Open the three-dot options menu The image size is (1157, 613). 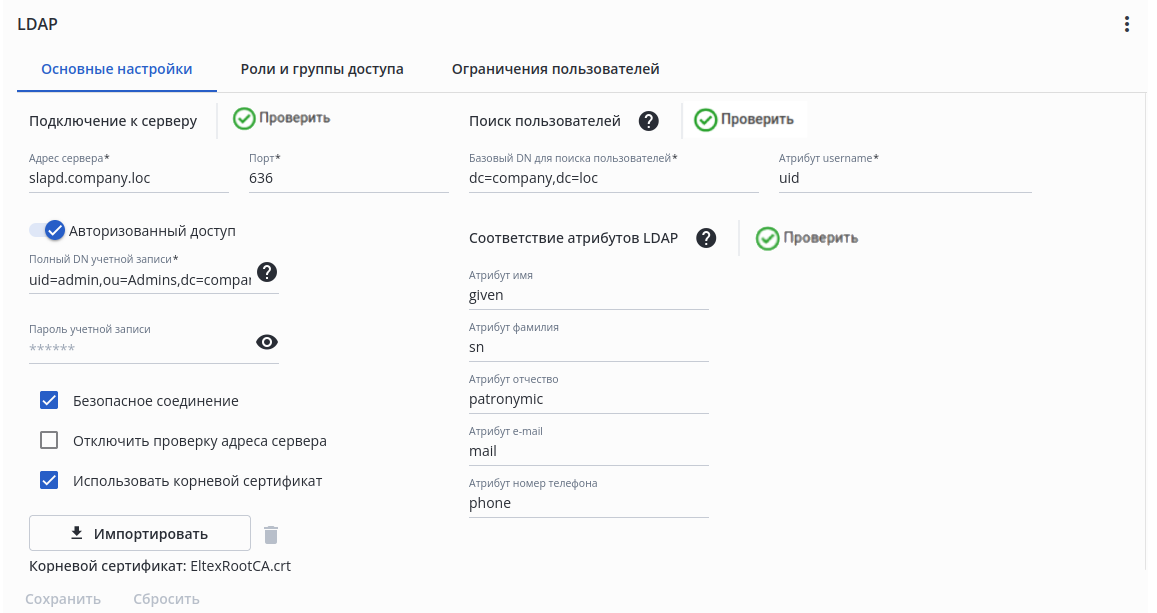point(1127,24)
